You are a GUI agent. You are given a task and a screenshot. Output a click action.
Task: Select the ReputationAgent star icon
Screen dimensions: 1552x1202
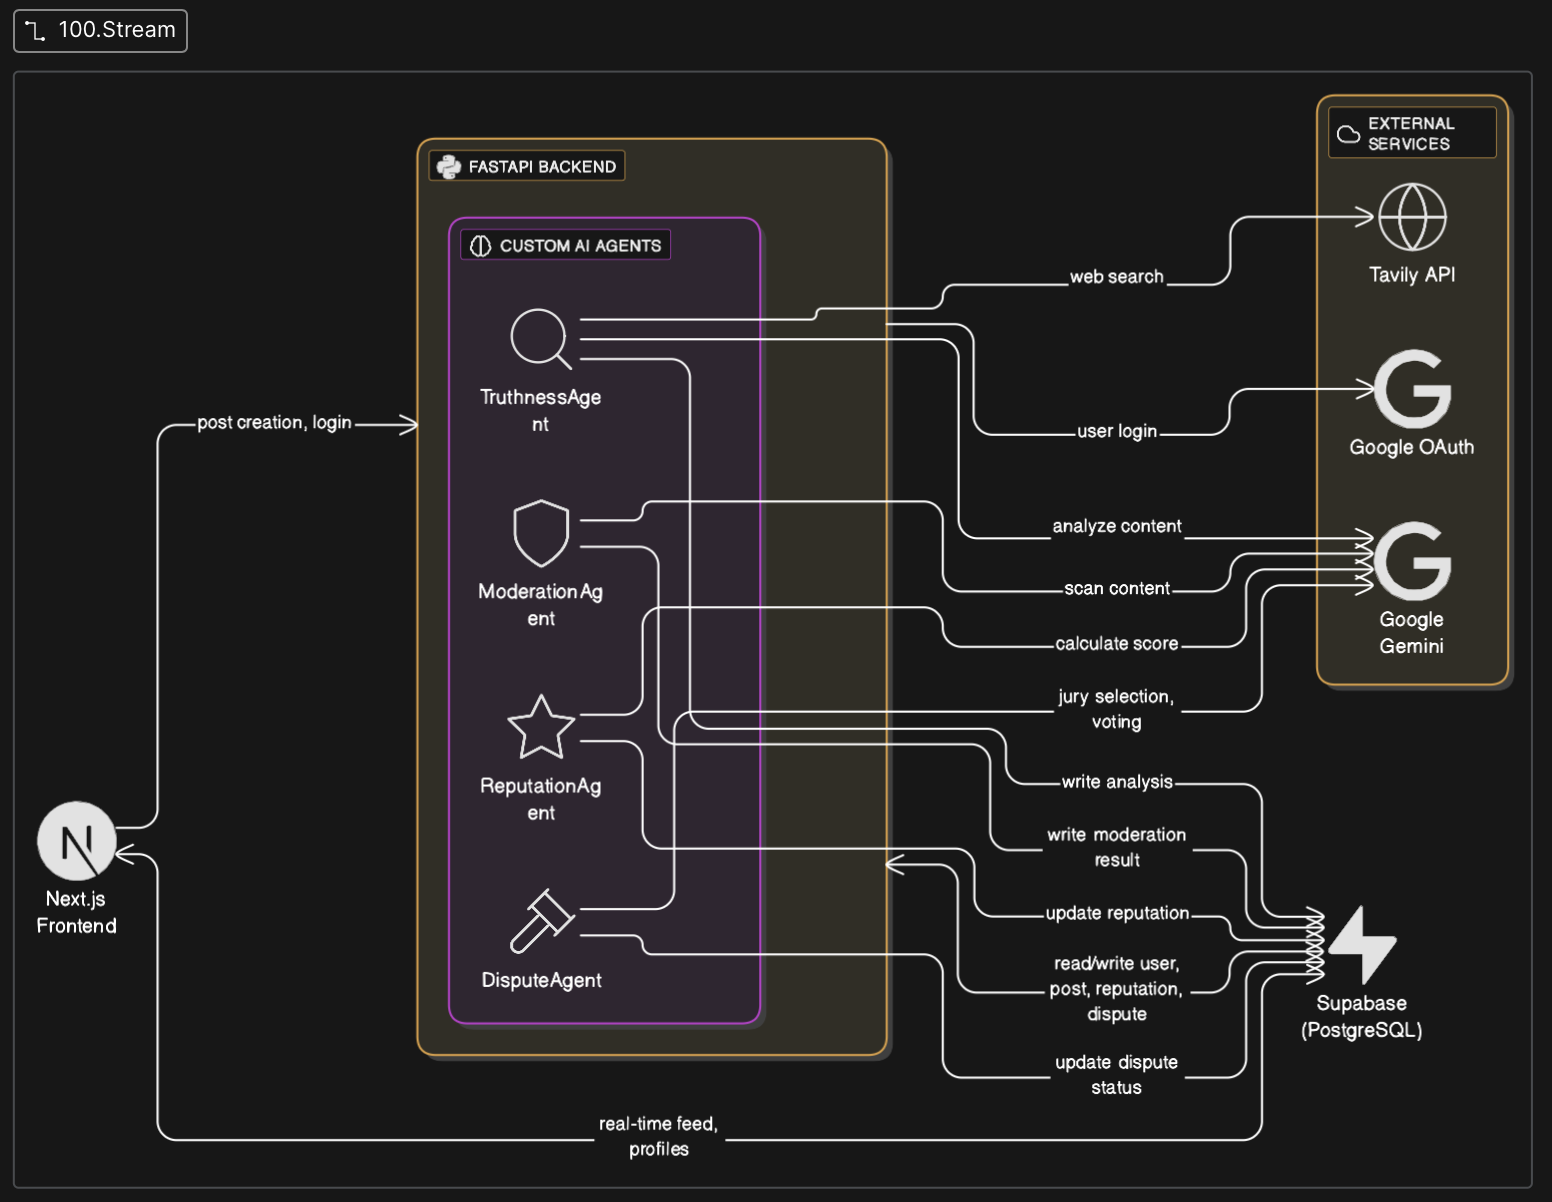pos(541,727)
